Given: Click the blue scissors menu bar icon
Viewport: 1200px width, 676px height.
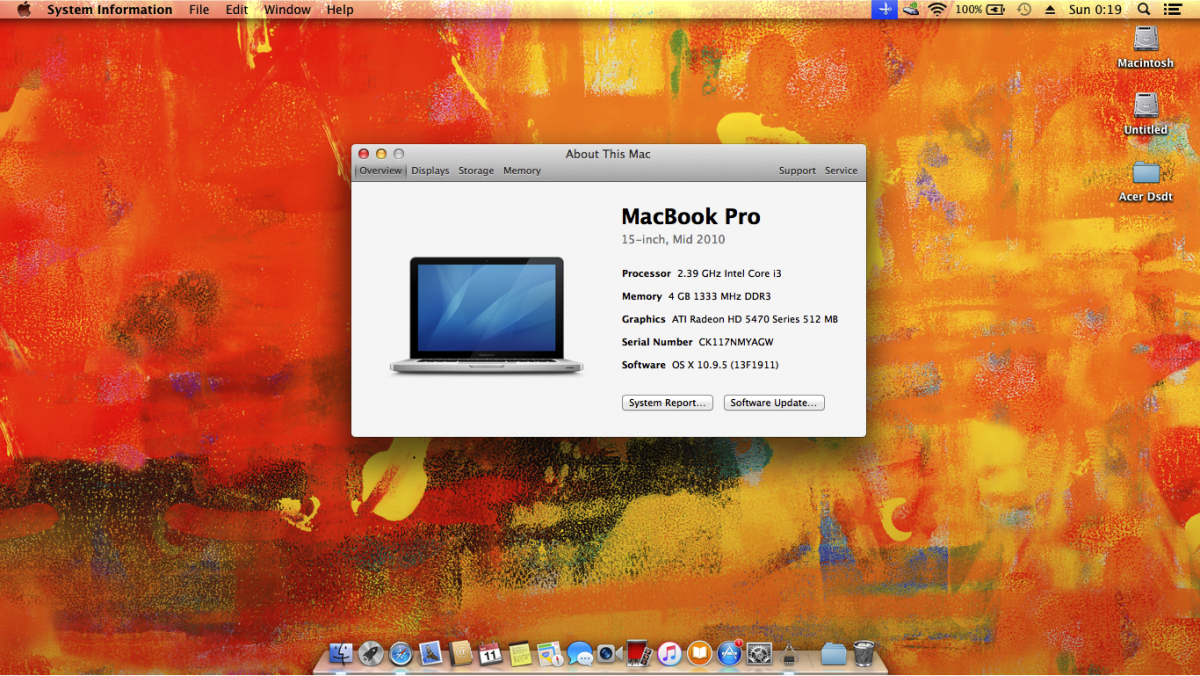Looking at the screenshot, I should click(x=884, y=9).
